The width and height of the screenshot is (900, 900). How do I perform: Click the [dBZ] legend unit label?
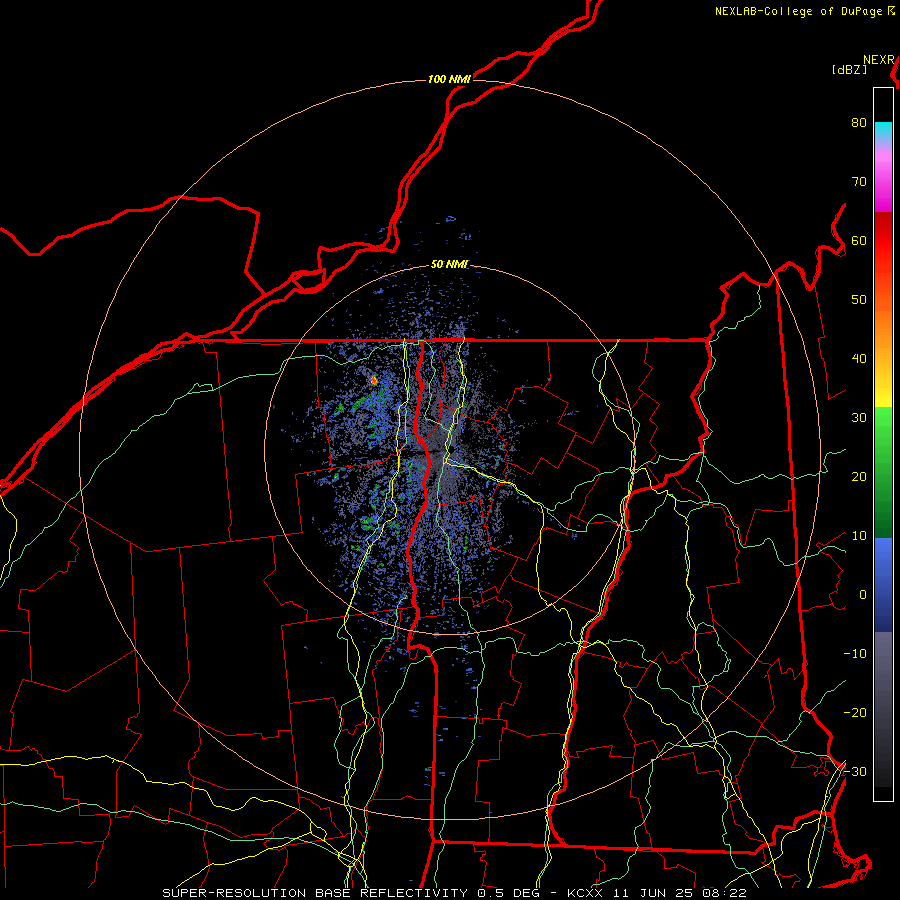pos(849,69)
